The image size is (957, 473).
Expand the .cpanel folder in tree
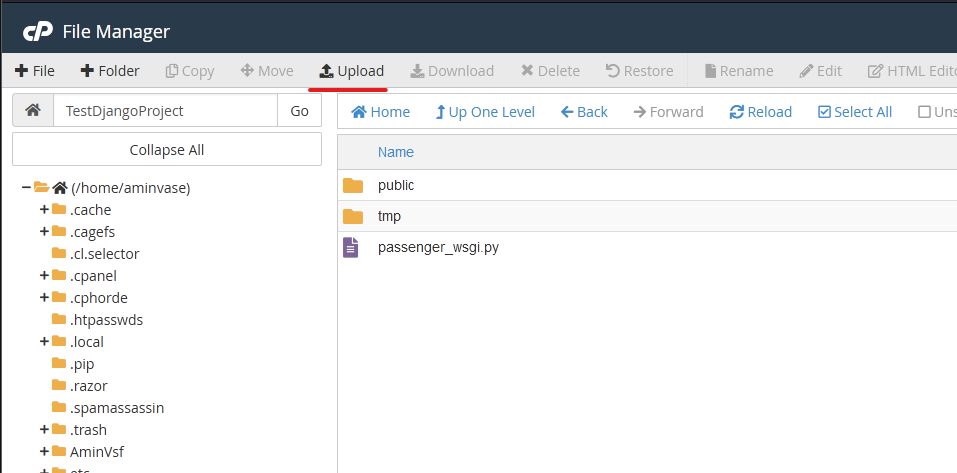click(44, 276)
